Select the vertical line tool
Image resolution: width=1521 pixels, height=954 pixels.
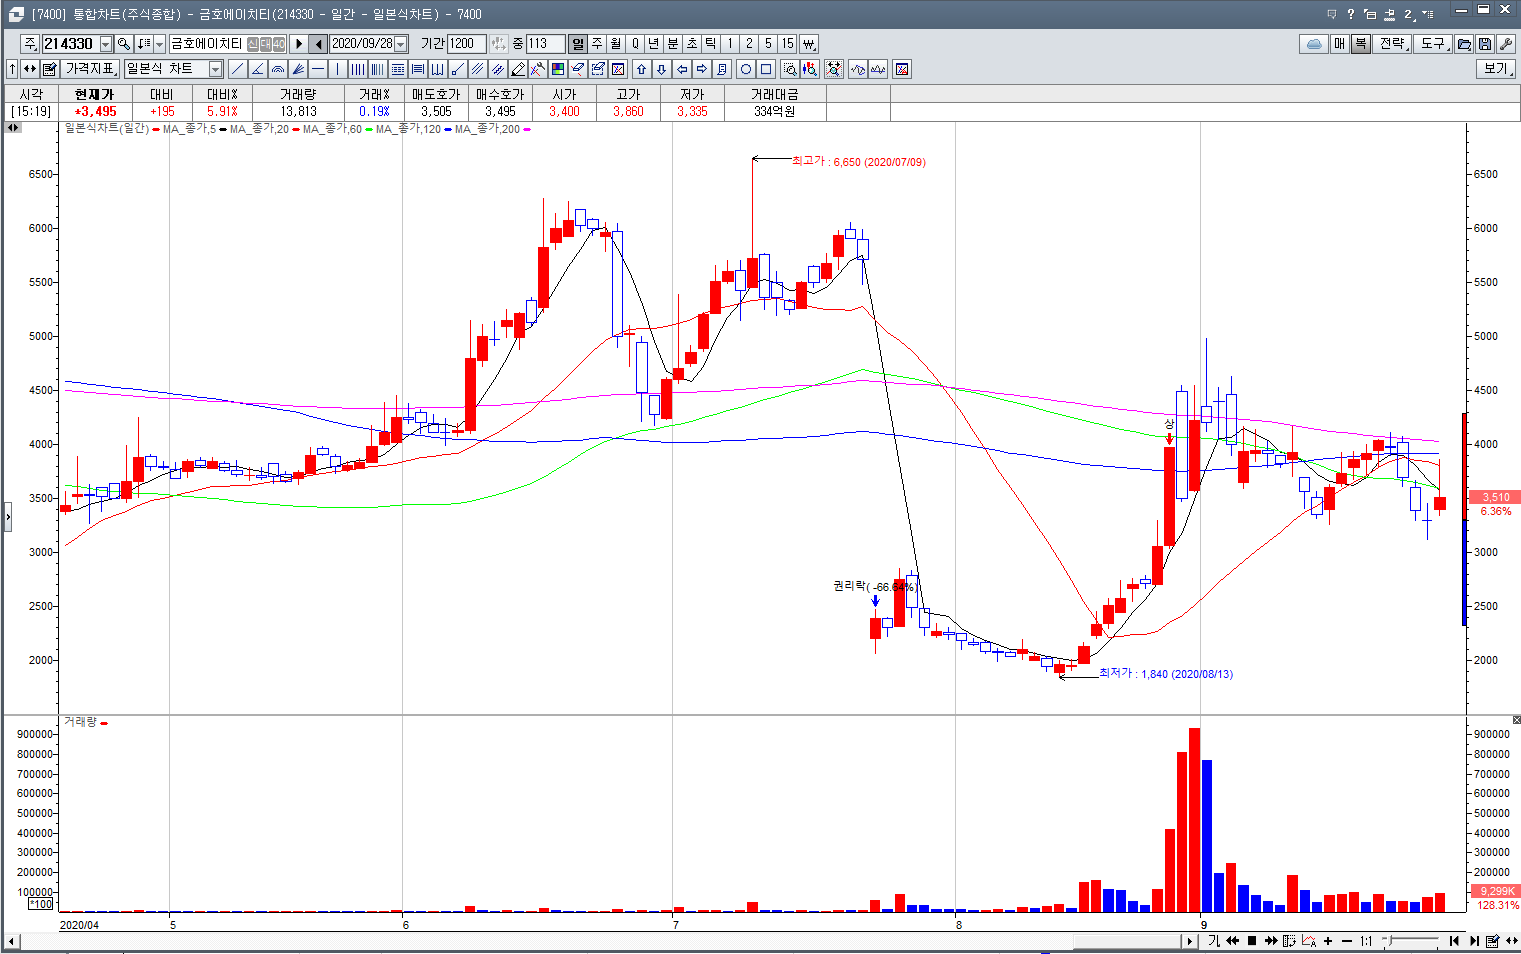tap(338, 69)
